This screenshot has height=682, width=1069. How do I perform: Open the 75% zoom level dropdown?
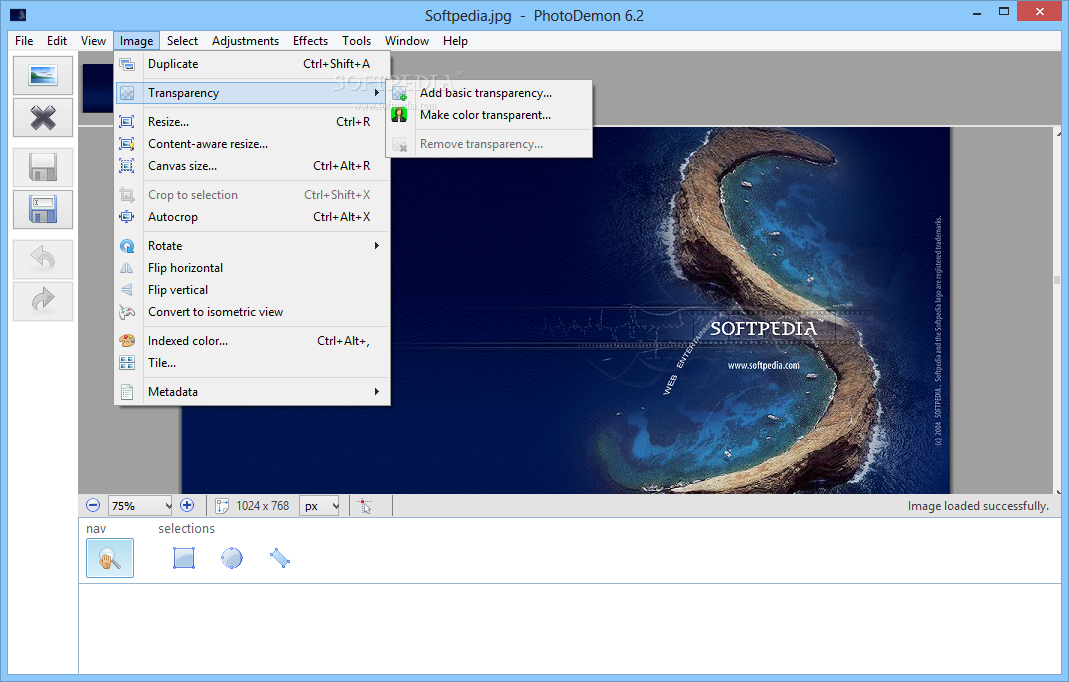click(140, 506)
